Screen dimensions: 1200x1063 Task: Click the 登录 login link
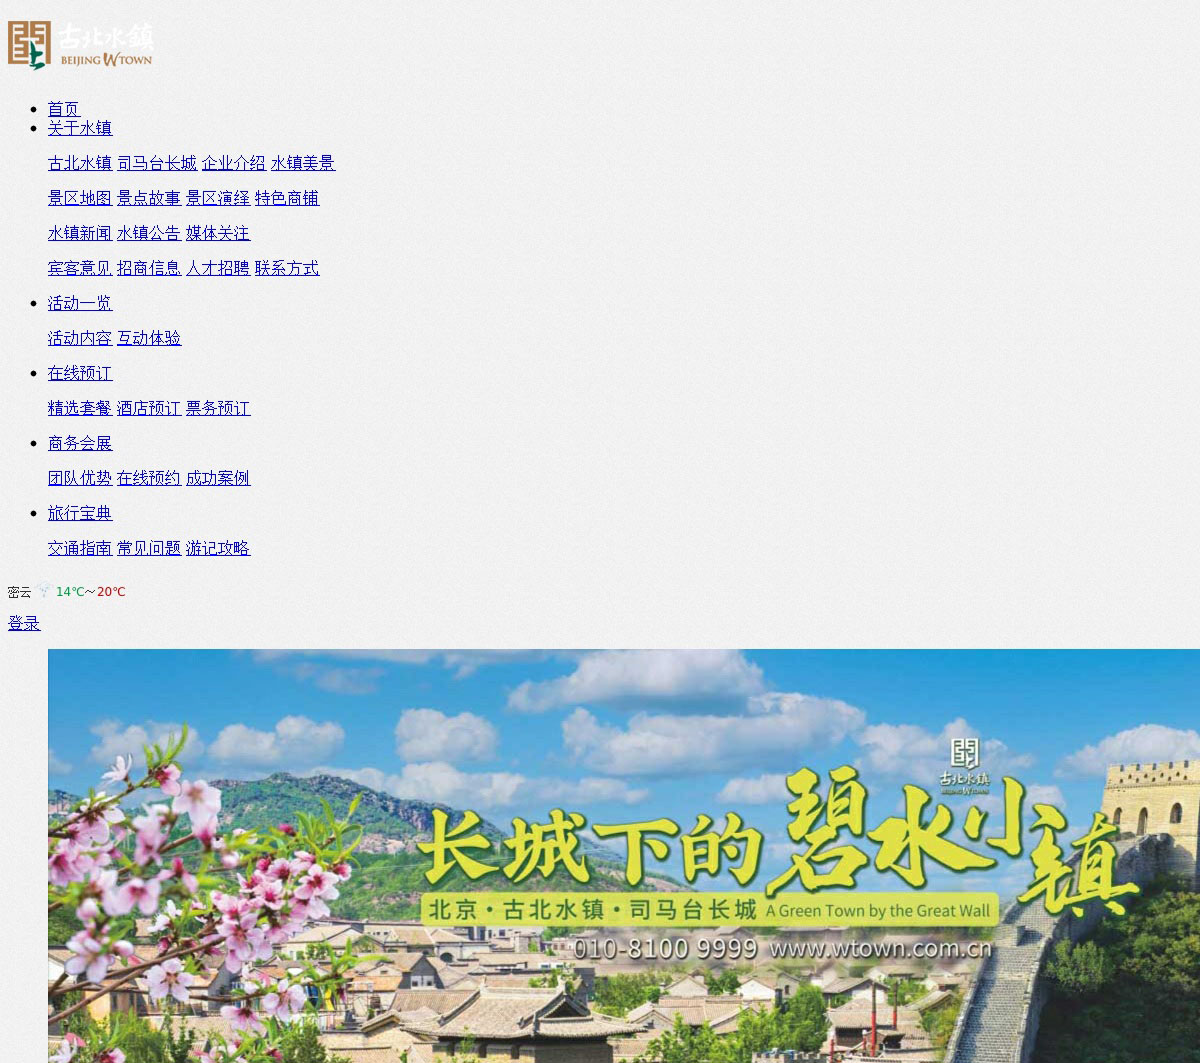click(x=24, y=623)
